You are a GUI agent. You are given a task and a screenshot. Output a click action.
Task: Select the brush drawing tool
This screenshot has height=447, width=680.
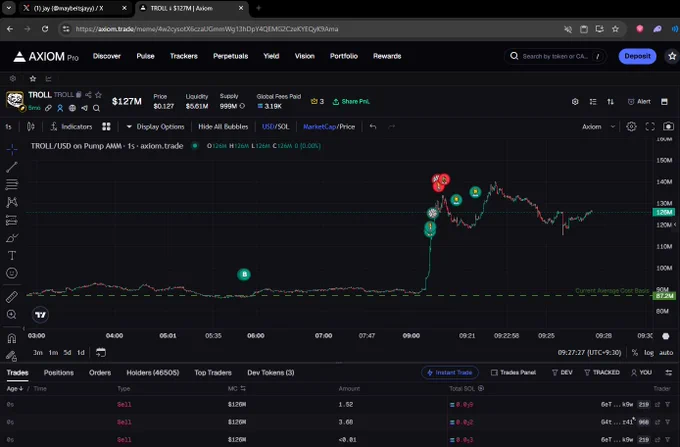[x=12, y=238]
